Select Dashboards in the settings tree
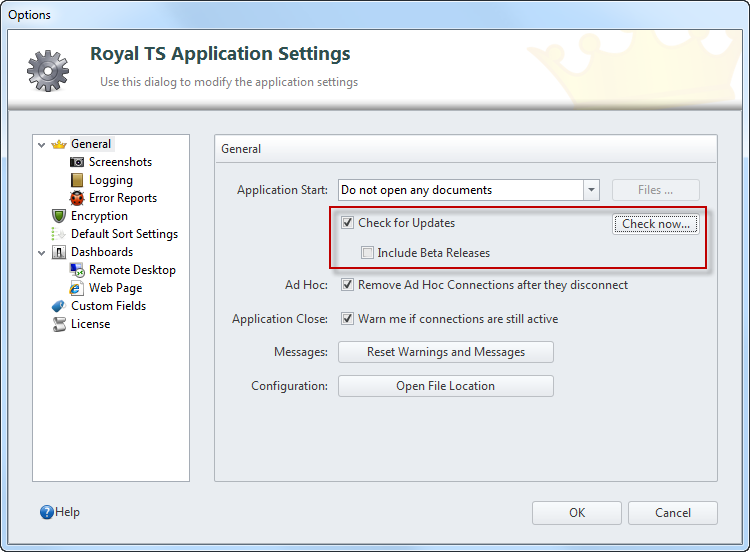 pos(101,252)
